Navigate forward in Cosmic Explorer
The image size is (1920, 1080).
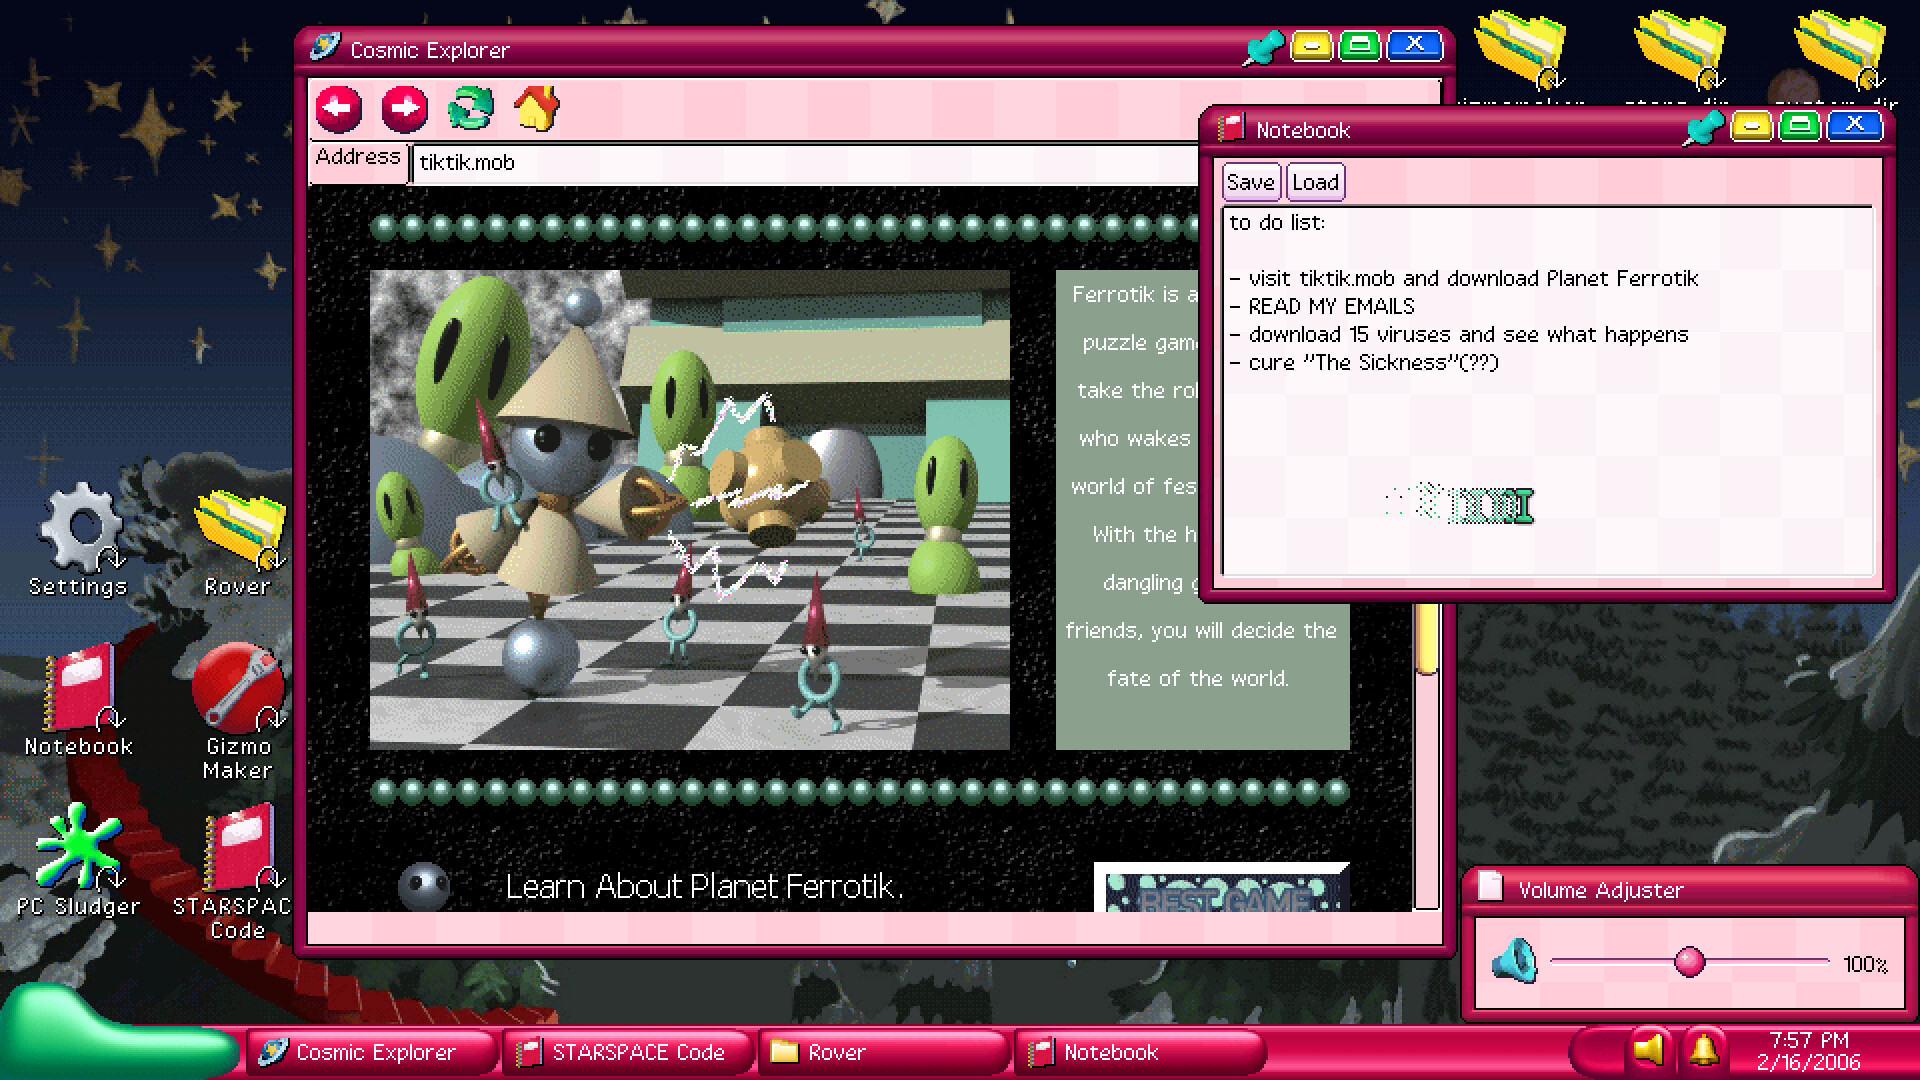click(404, 108)
